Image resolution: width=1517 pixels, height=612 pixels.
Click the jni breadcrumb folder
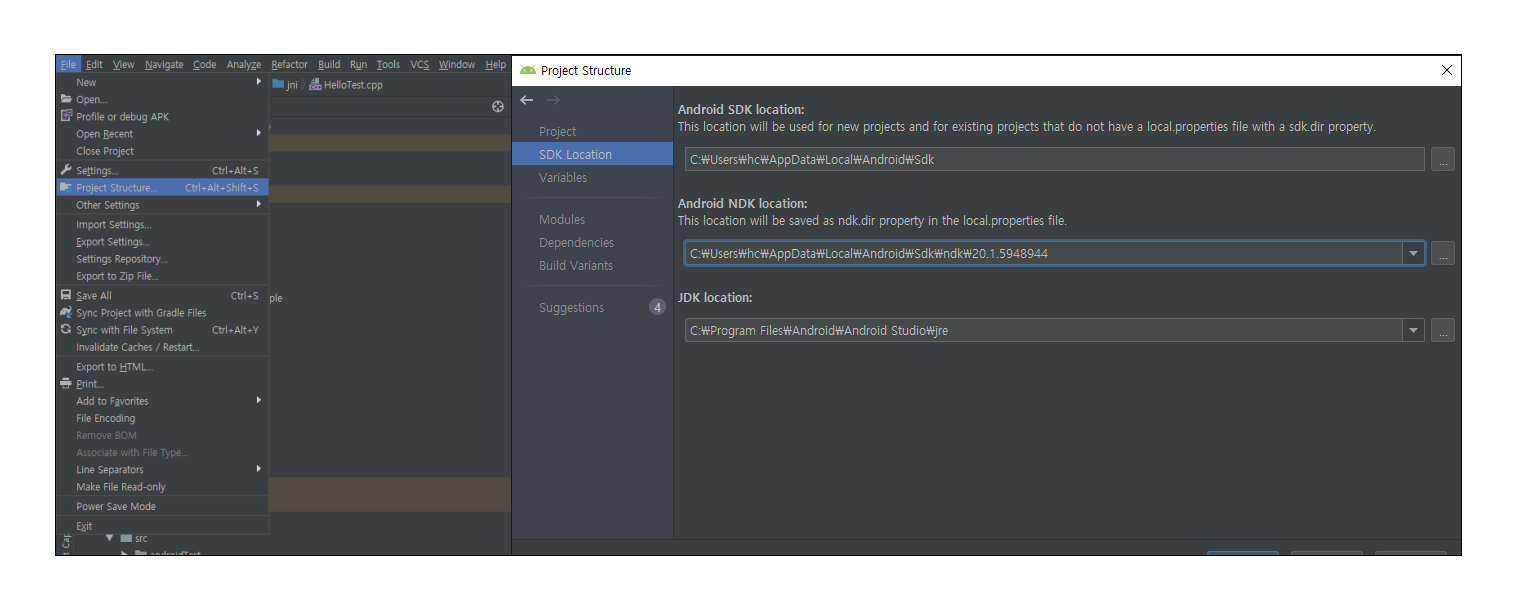pos(285,85)
